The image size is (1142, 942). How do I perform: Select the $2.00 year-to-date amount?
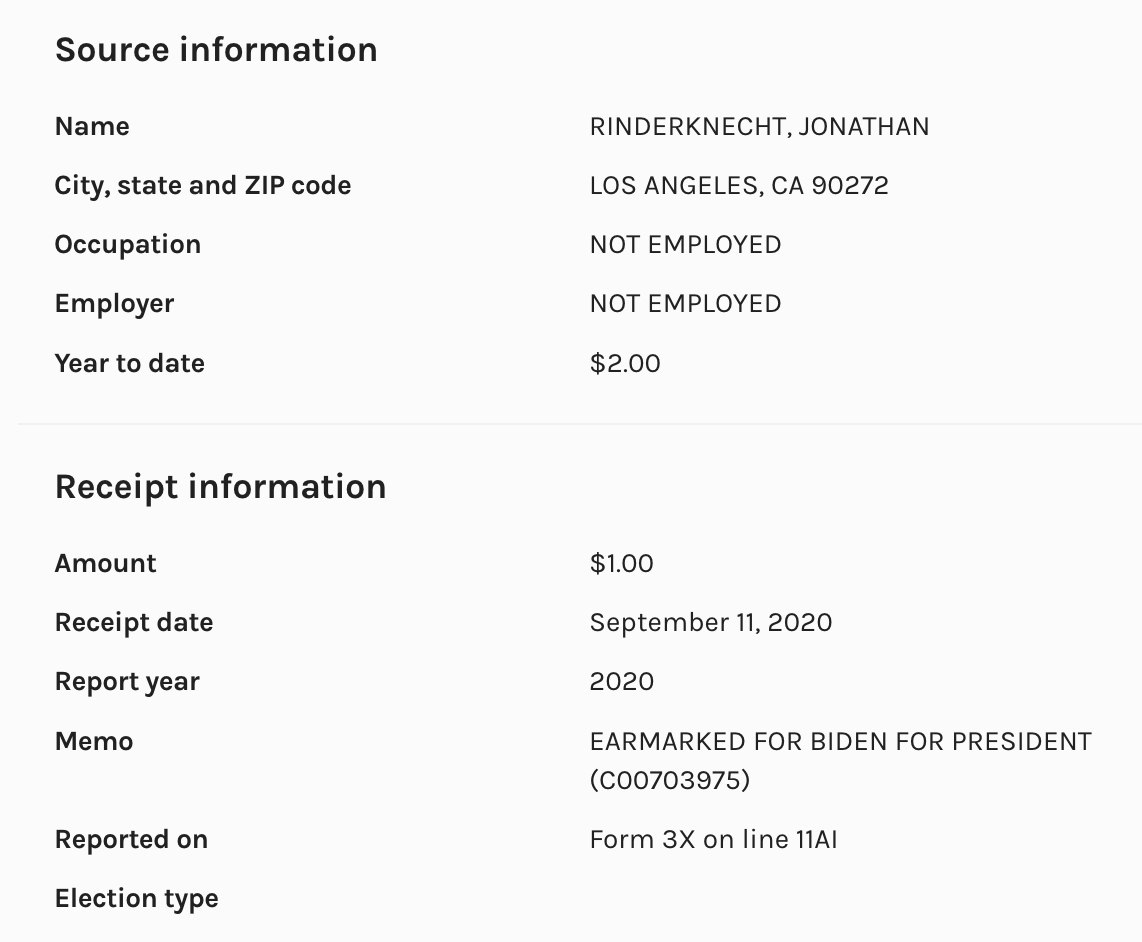coord(625,363)
